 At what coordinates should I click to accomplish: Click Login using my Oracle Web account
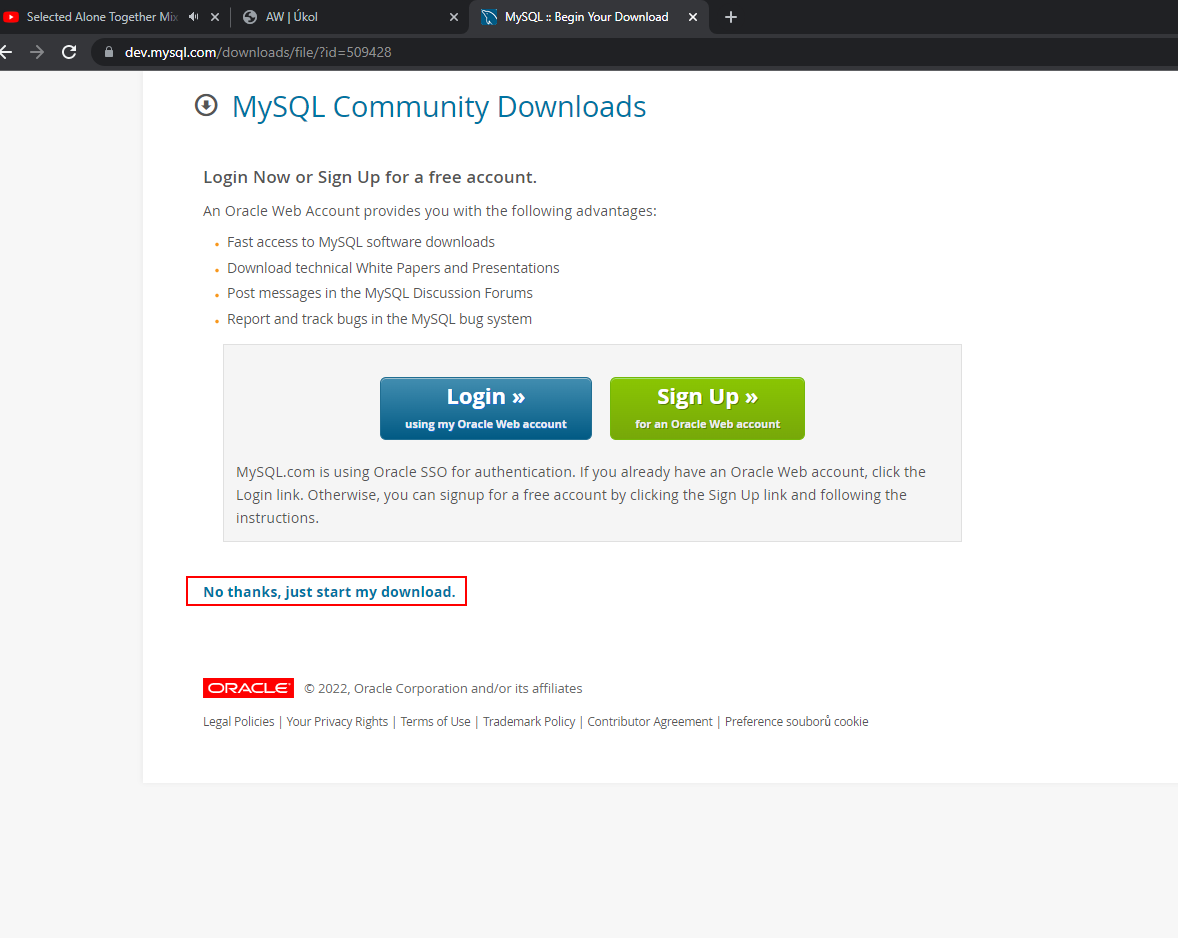point(486,409)
